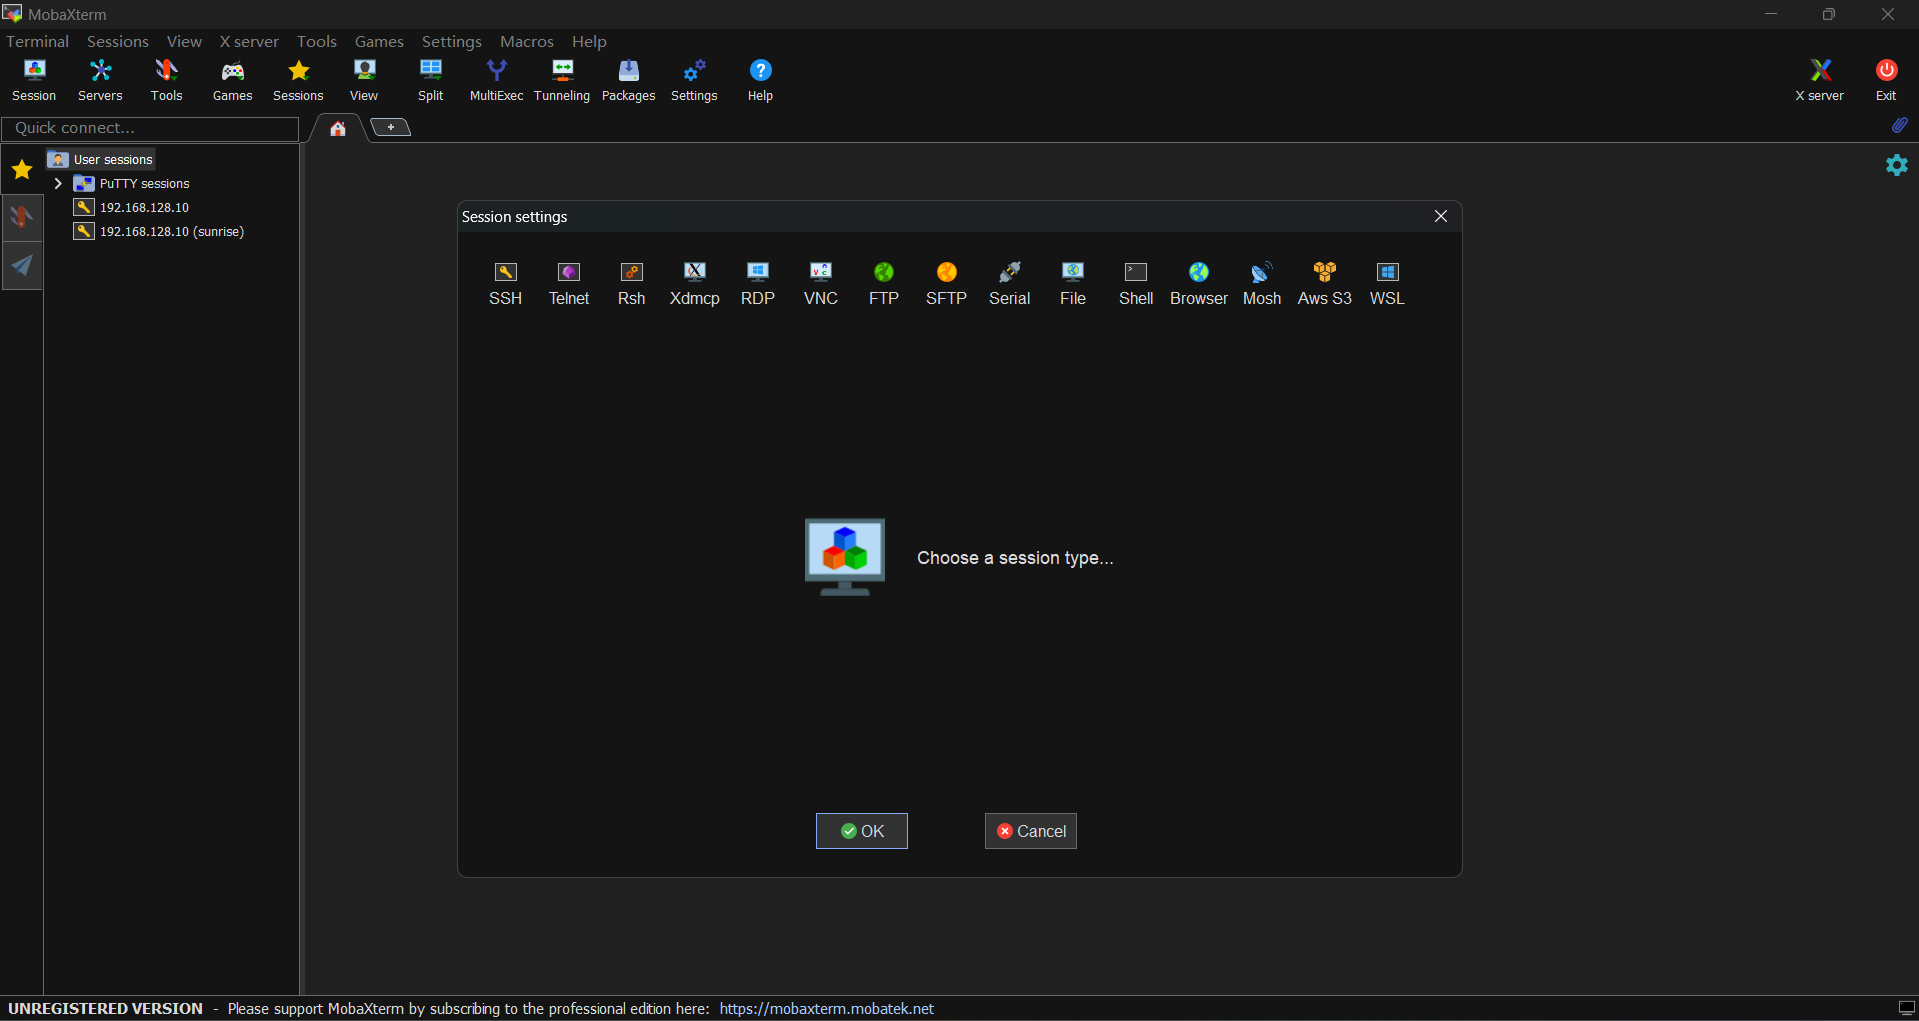Image resolution: width=1919 pixels, height=1021 pixels.
Task: Choose the SFTP session icon
Action: click(946, 283)
